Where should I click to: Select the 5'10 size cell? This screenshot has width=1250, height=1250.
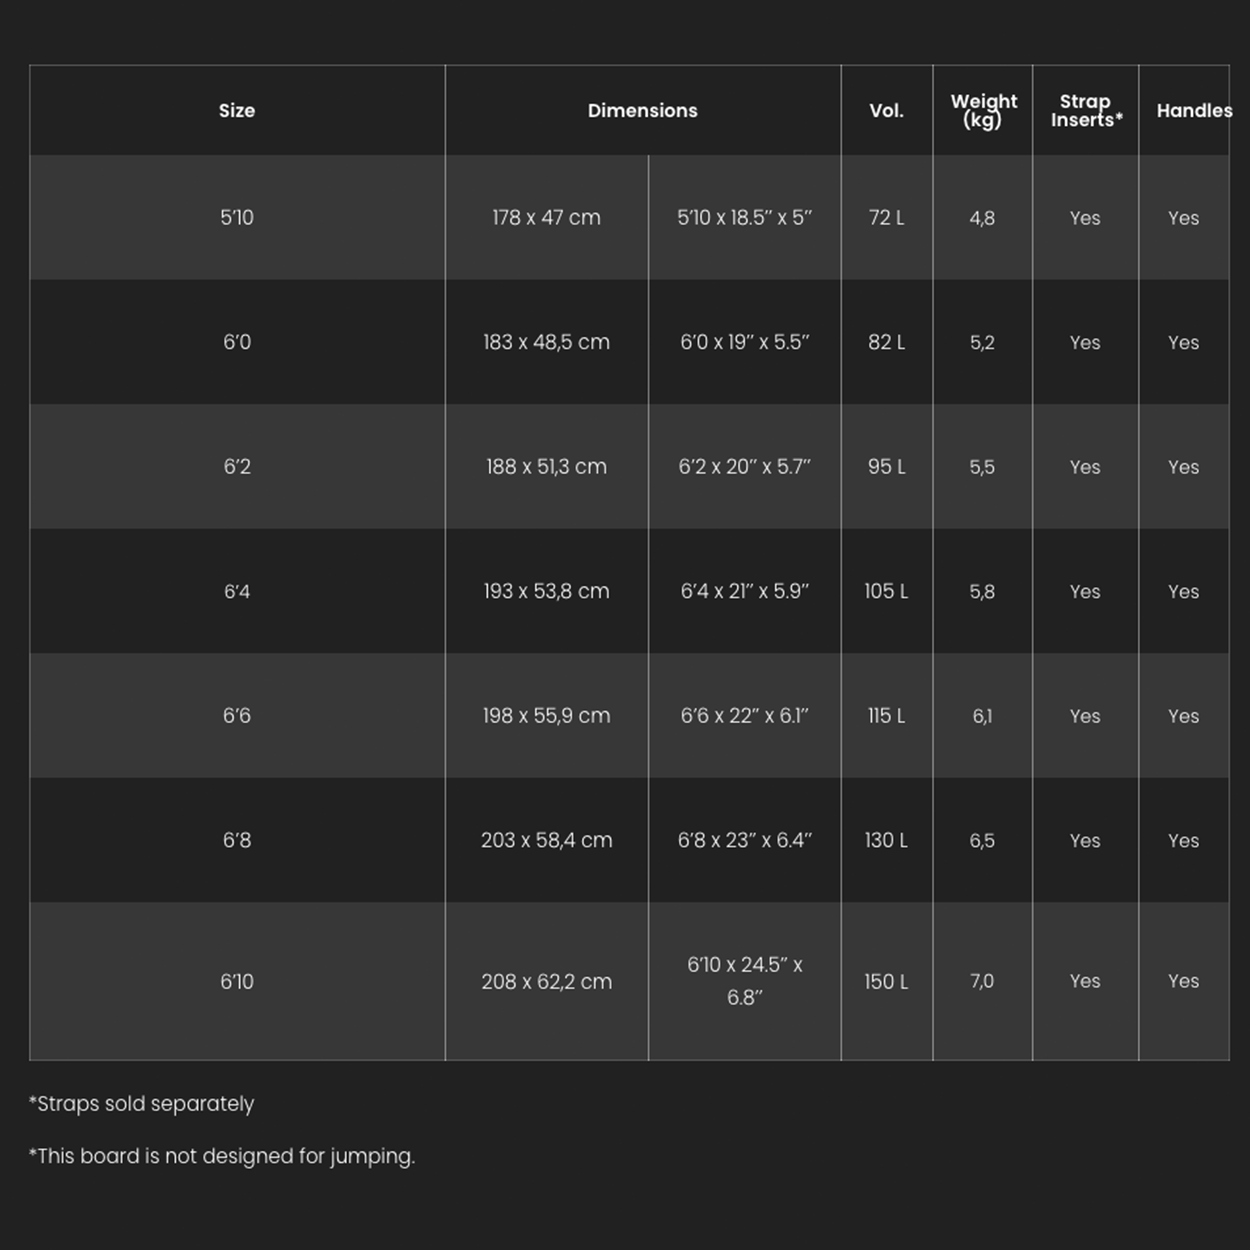tap(237, 218)
